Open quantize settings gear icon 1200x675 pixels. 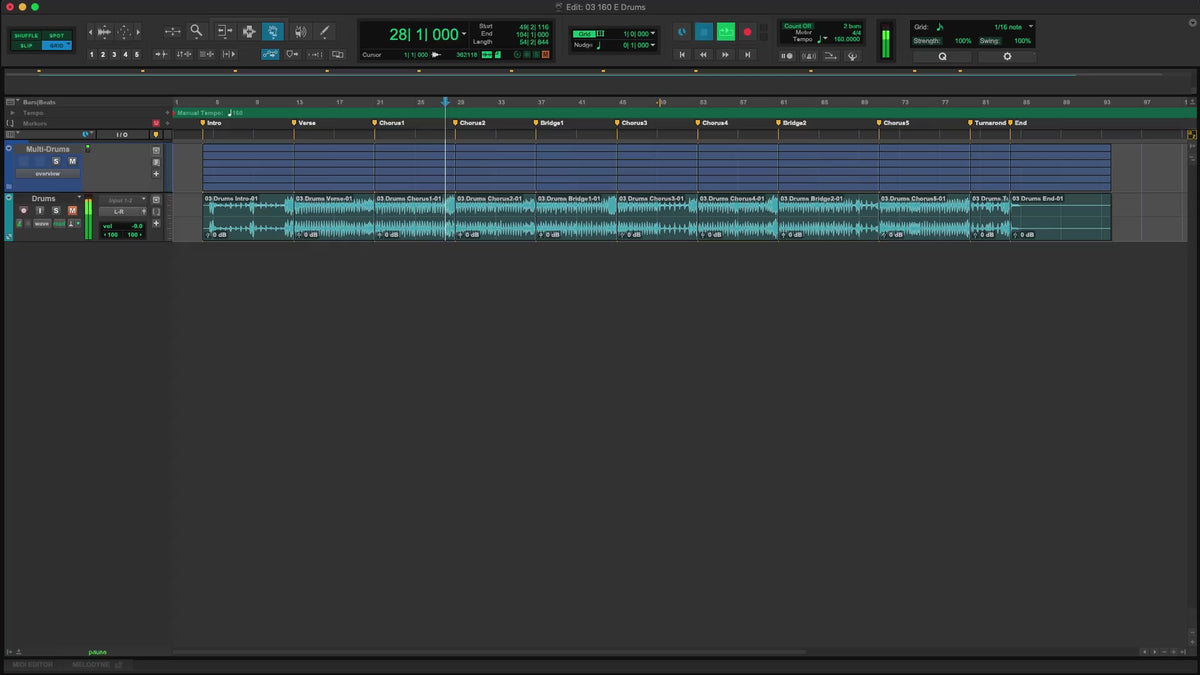(1006, 57)
